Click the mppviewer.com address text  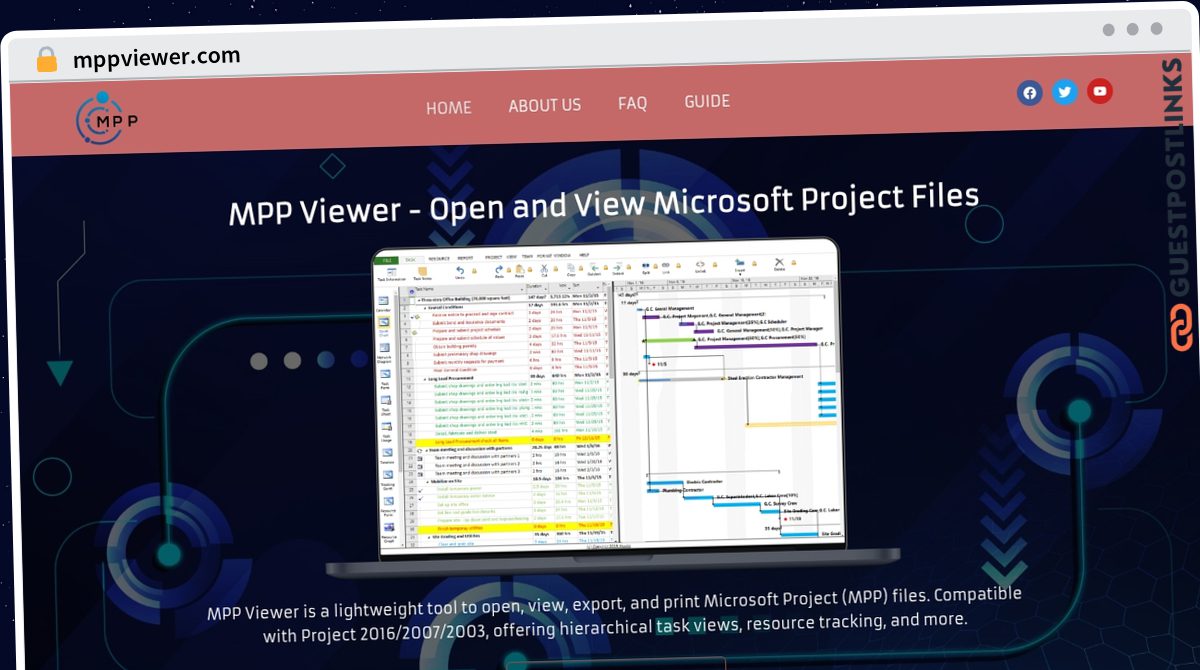point(156,57)
